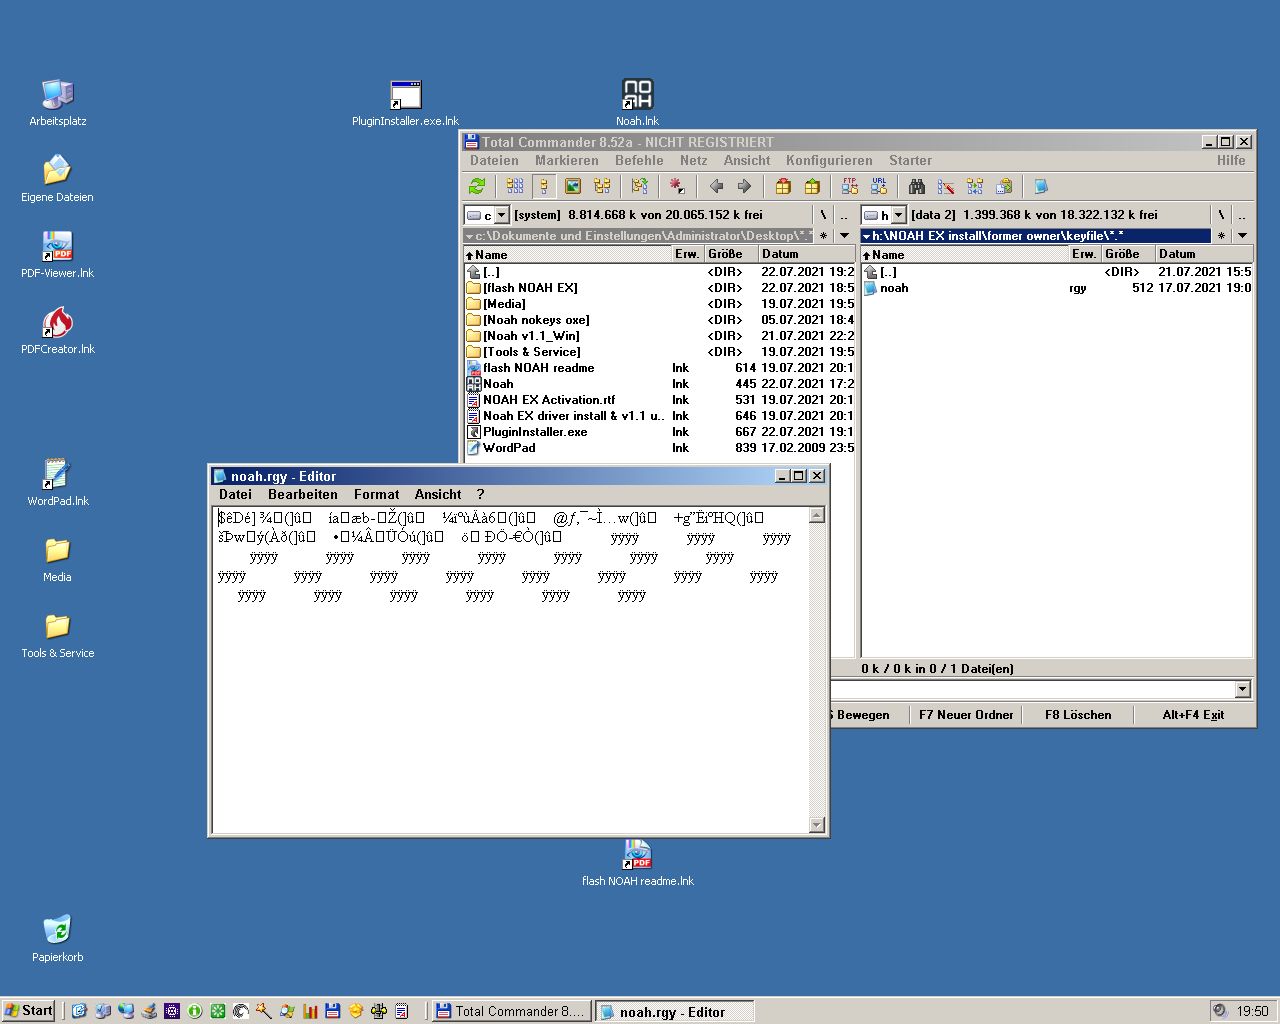Click the Editor scrollbar up arrow
1280x1024 pixels.
coord(816,515)
